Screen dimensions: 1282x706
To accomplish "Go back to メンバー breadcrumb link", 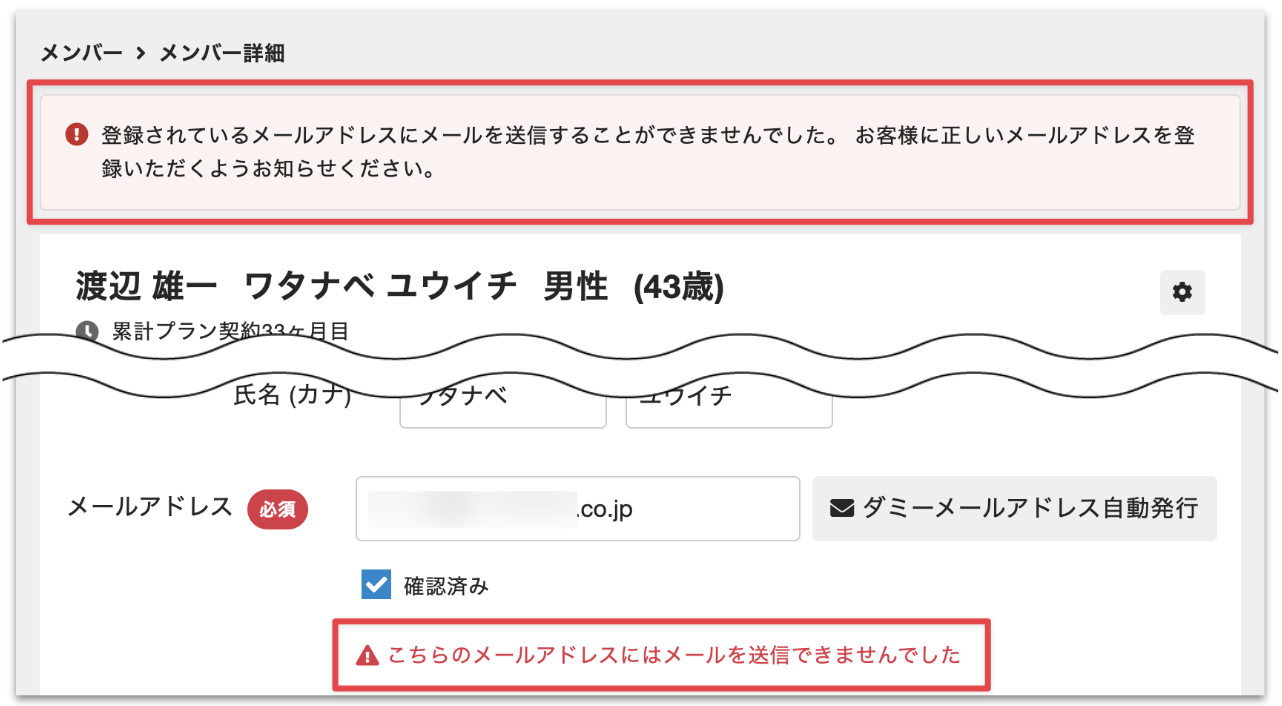I will pos(81,54).
